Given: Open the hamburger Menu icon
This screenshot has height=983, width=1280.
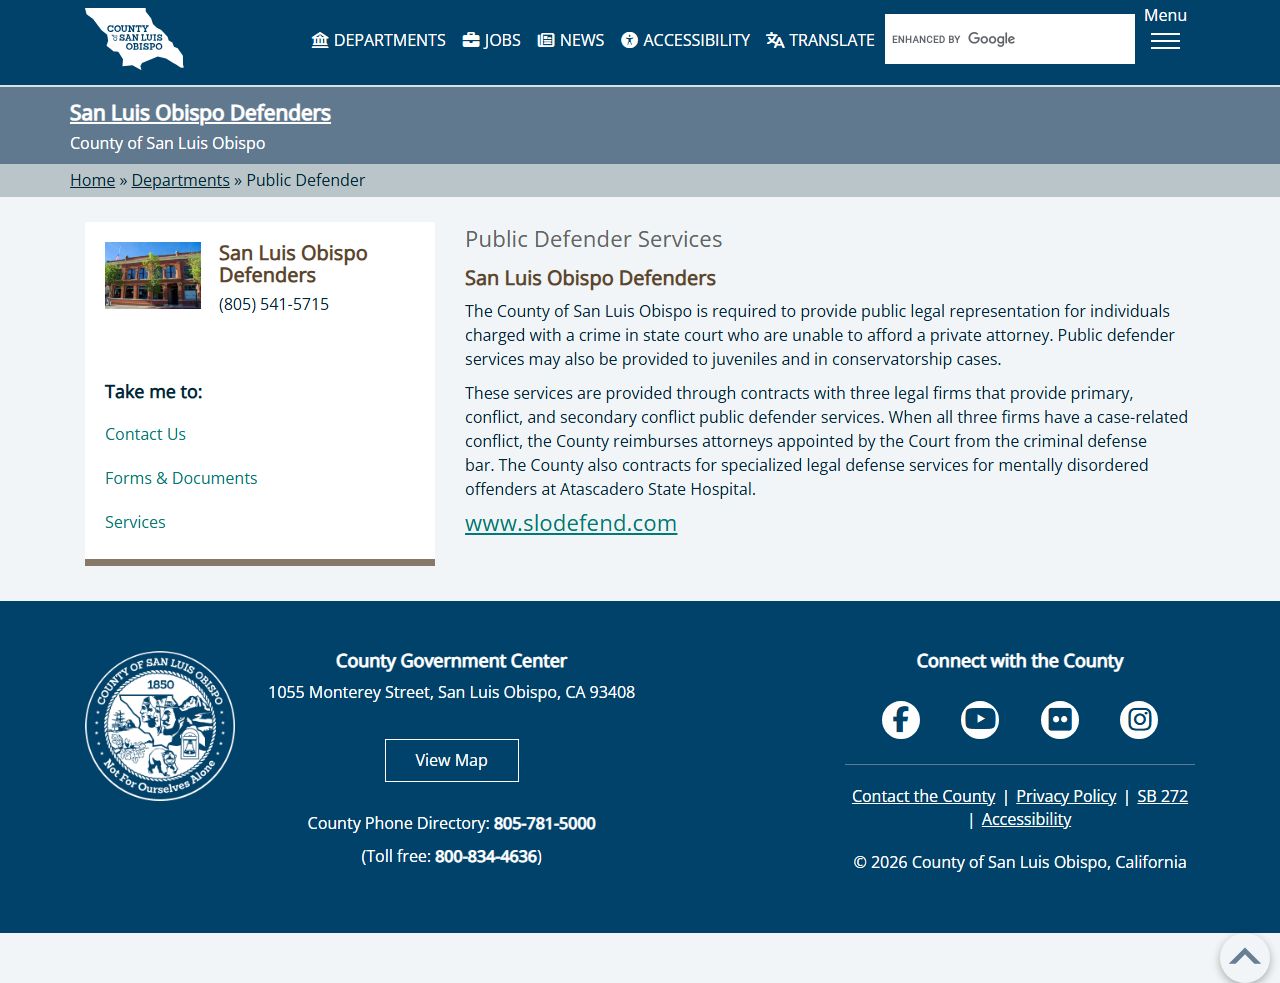Looking at the screenshot, I should pyautogui.click(x=1165, y=41).
